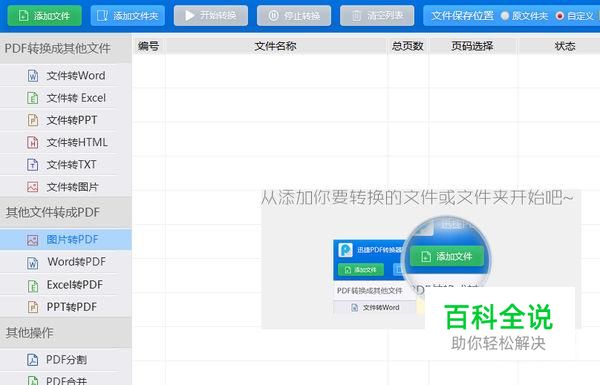Click the PDF icon beside PDF合并
Screen dimensions: 600x385
tap(33, 380)
